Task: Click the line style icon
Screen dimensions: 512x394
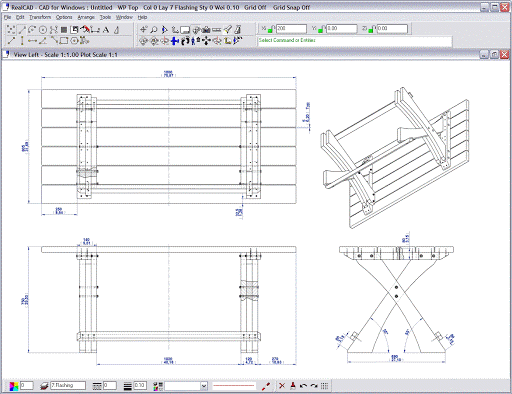Action: click(x=97, y=386)
